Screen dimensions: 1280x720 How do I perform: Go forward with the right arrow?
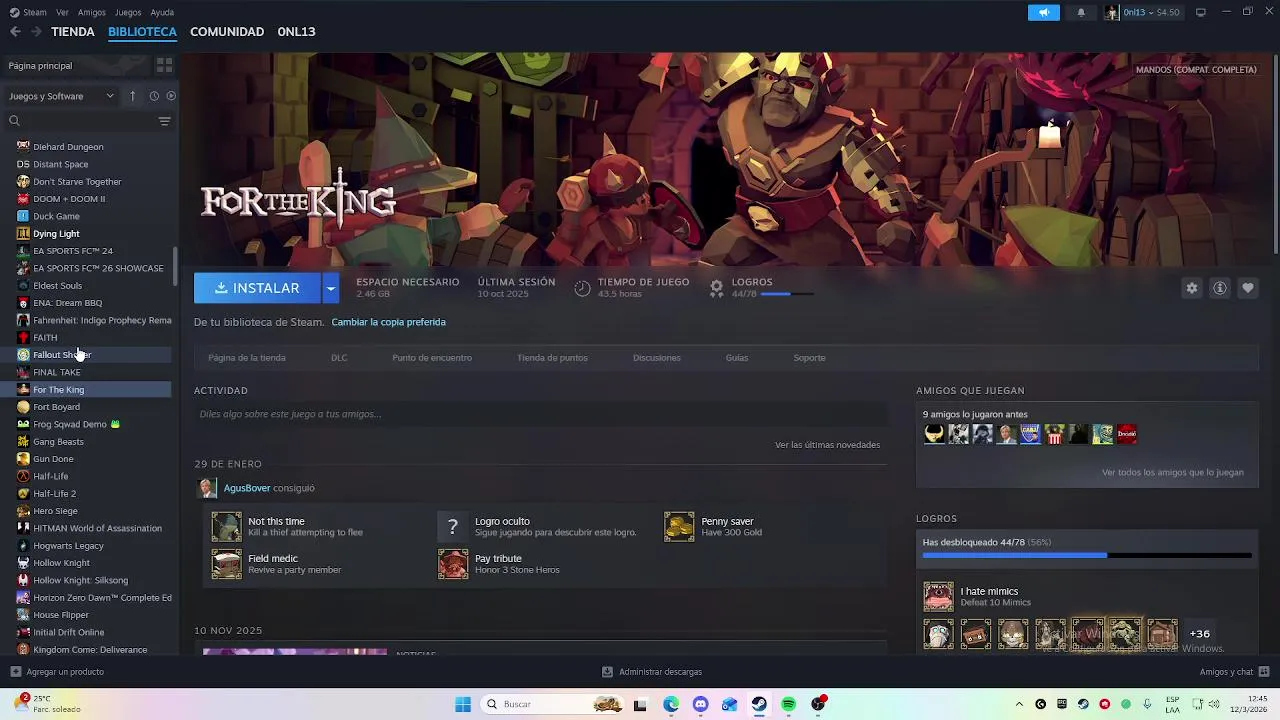point(36,32)
